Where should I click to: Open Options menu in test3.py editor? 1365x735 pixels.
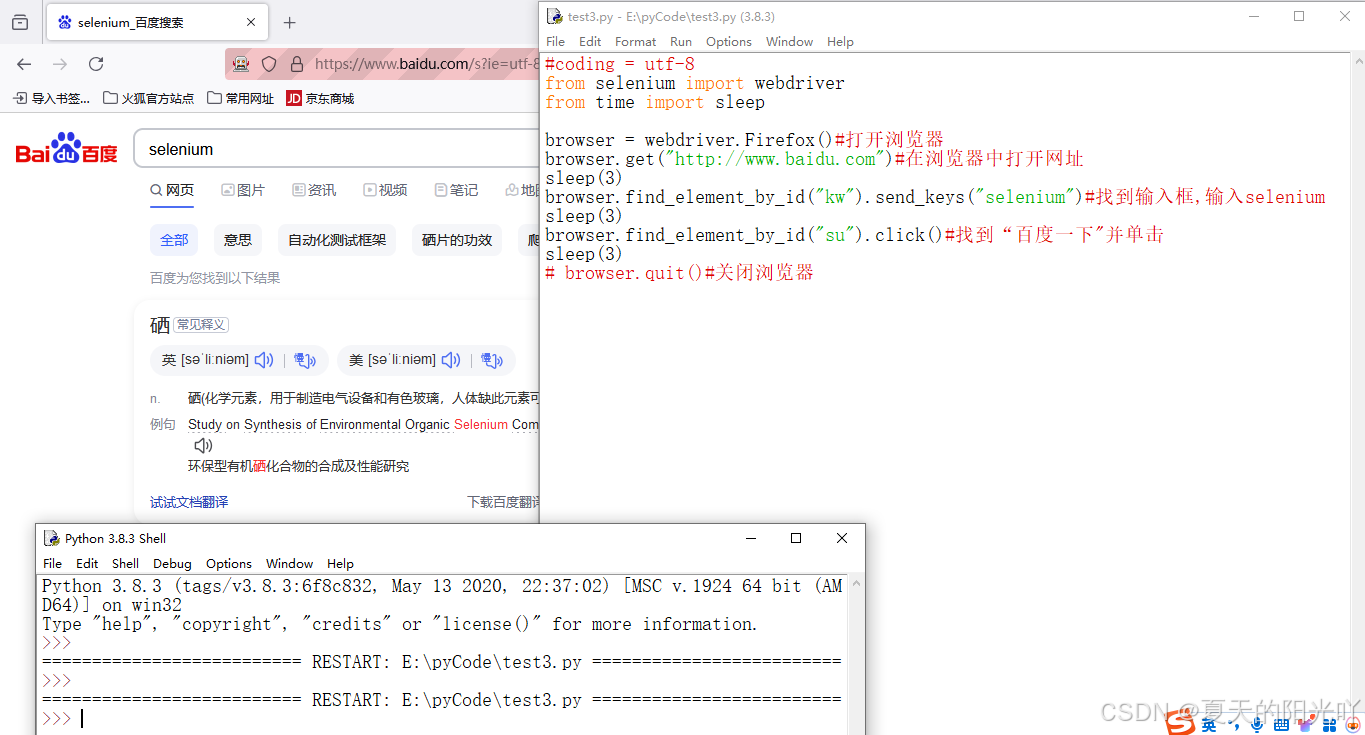[x=728, y=42]
